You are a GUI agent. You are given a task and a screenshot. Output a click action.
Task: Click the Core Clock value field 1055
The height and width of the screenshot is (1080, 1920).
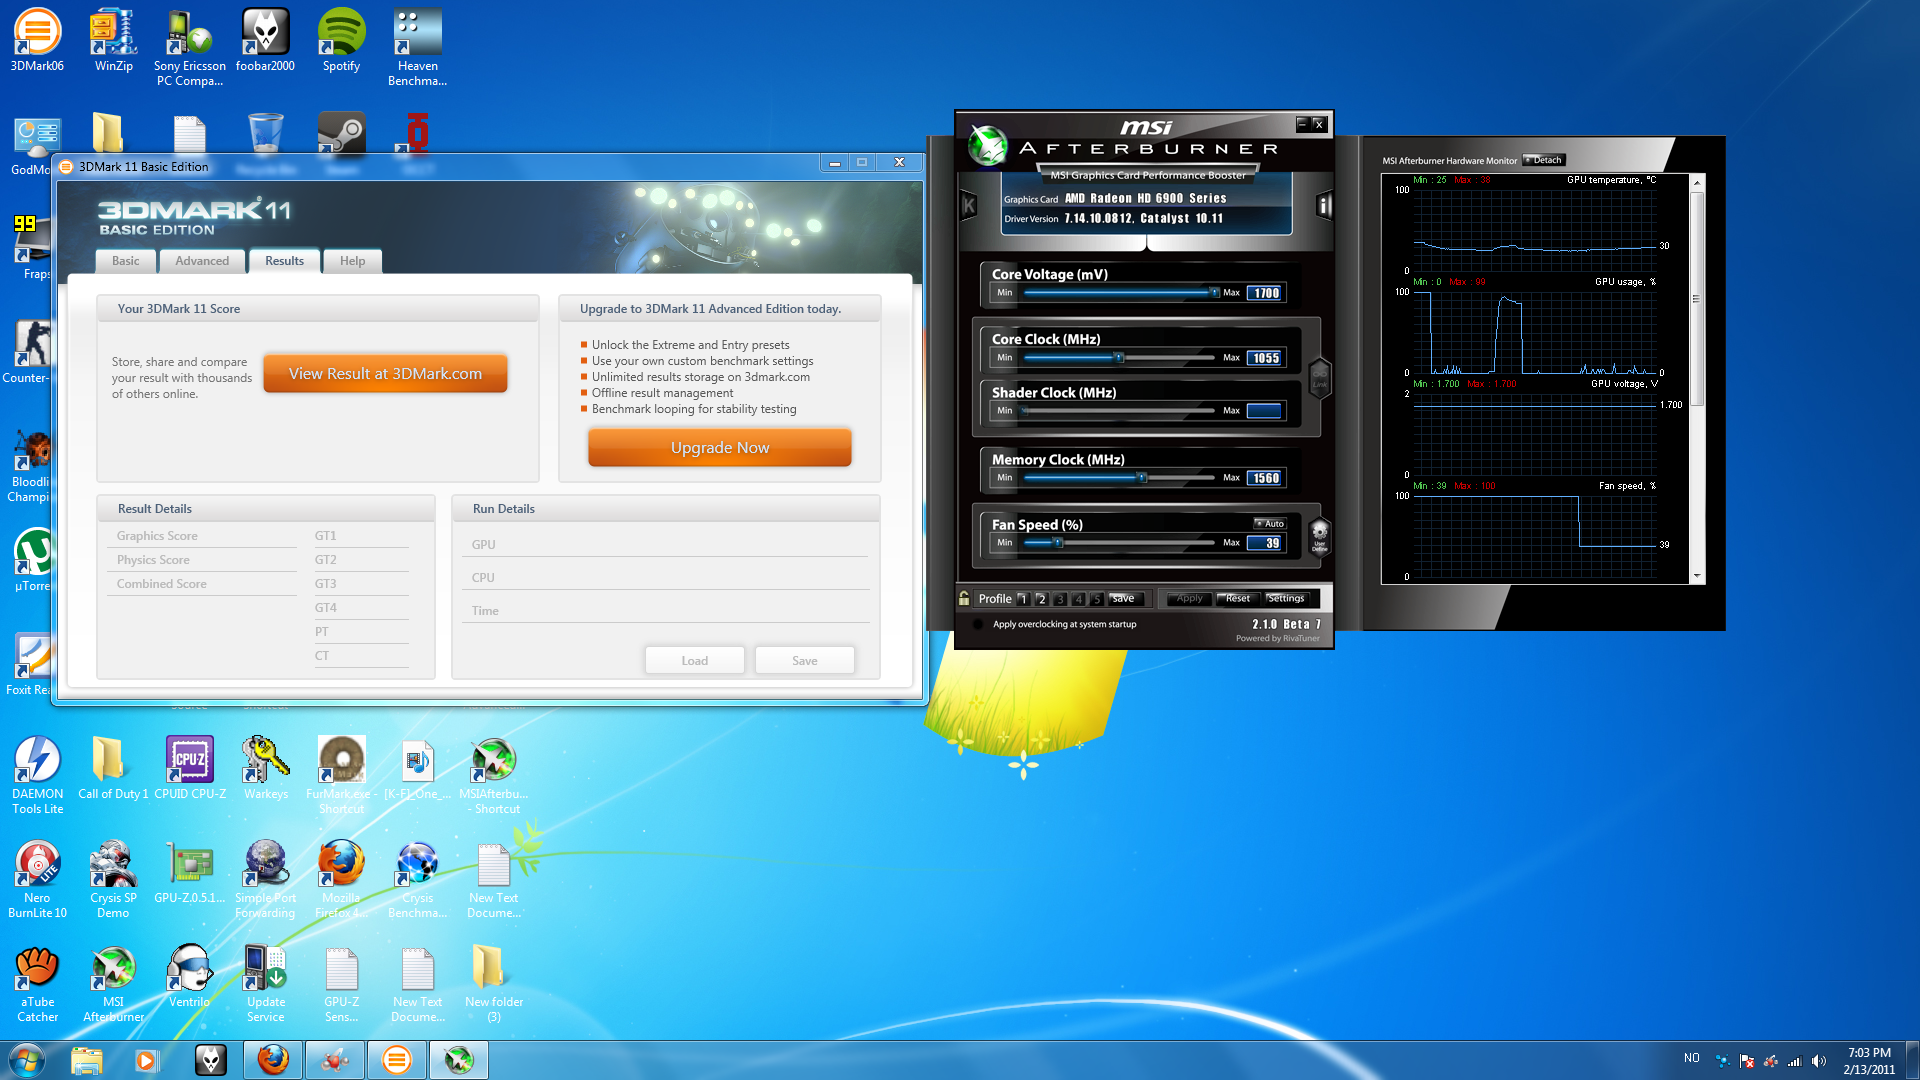(x=1265, y=358)
